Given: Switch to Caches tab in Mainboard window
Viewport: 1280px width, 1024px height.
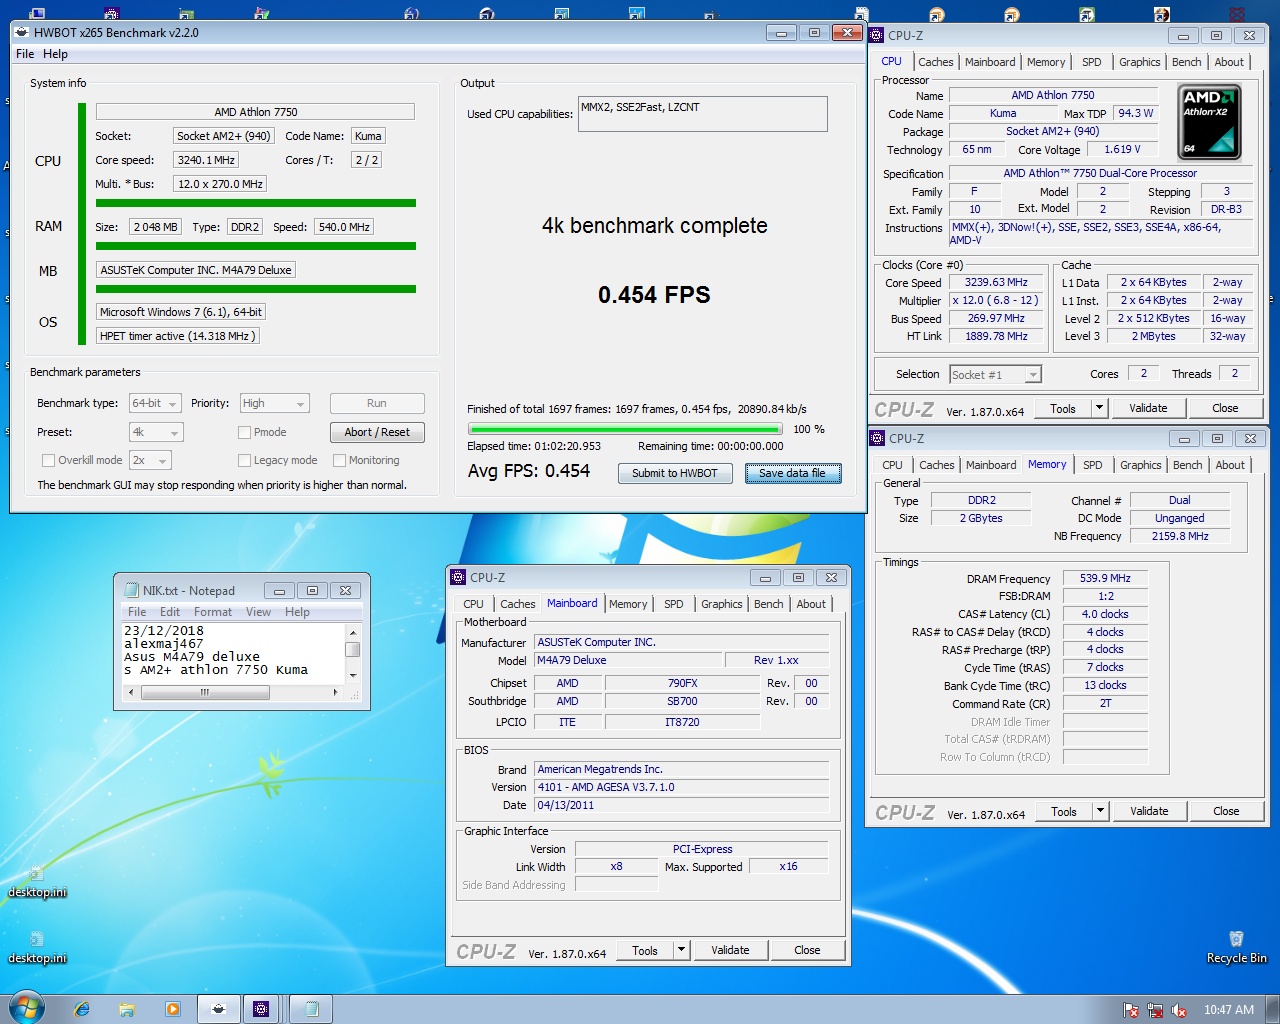Looking at the screenshot, I should coord(517,604).
